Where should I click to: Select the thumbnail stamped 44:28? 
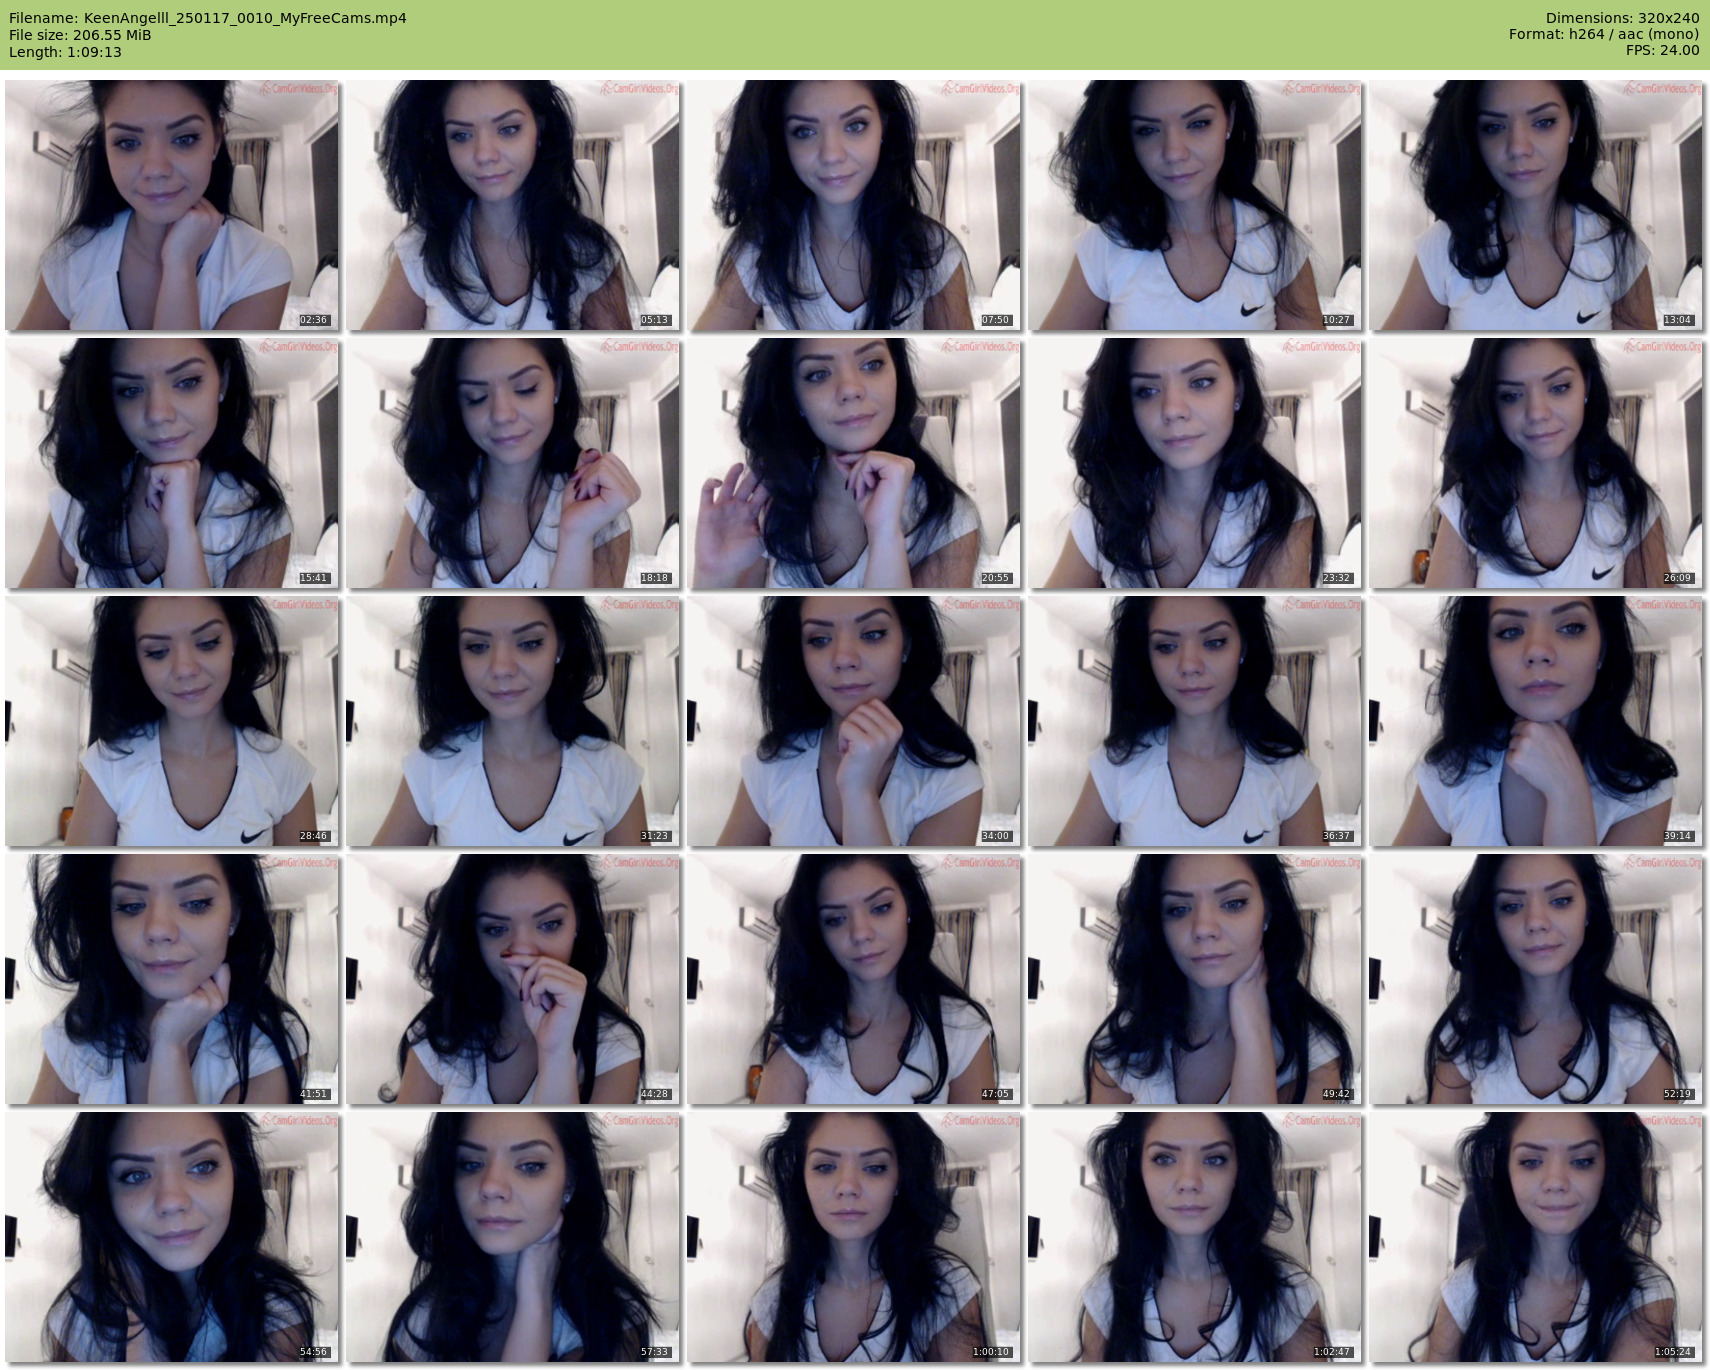tap(513, 979)
